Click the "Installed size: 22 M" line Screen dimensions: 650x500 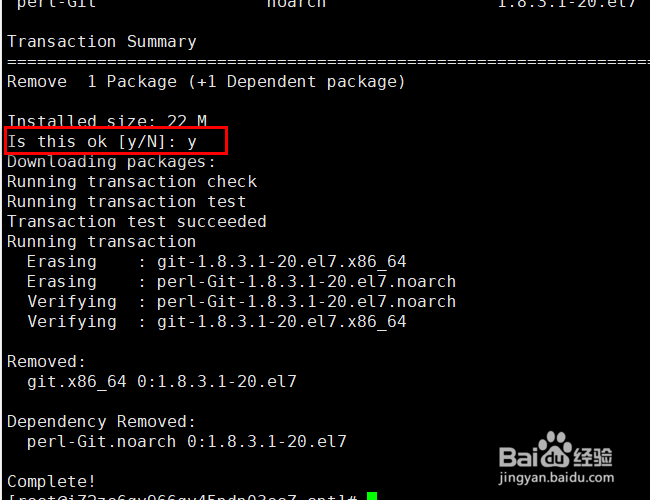(x=107, y=121)
